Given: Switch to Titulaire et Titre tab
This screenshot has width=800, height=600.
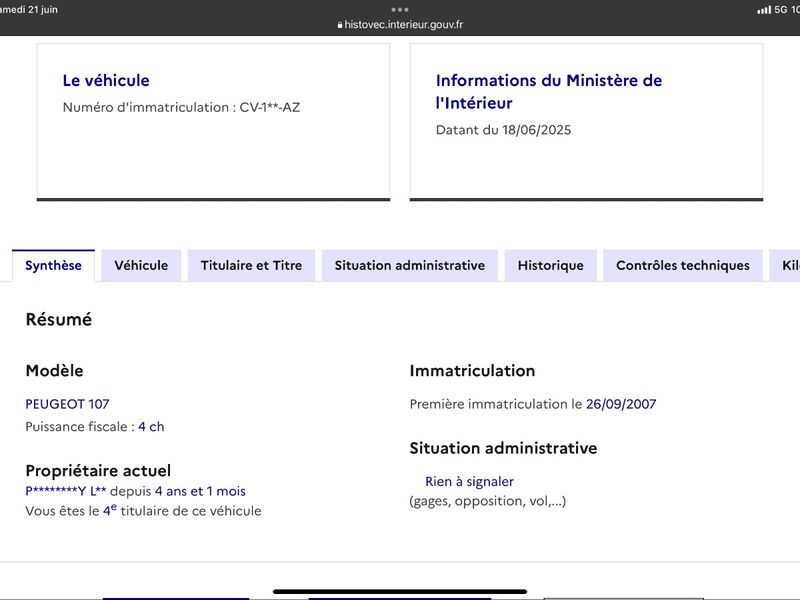Looking at the screenshot, I should coord(251,265).
